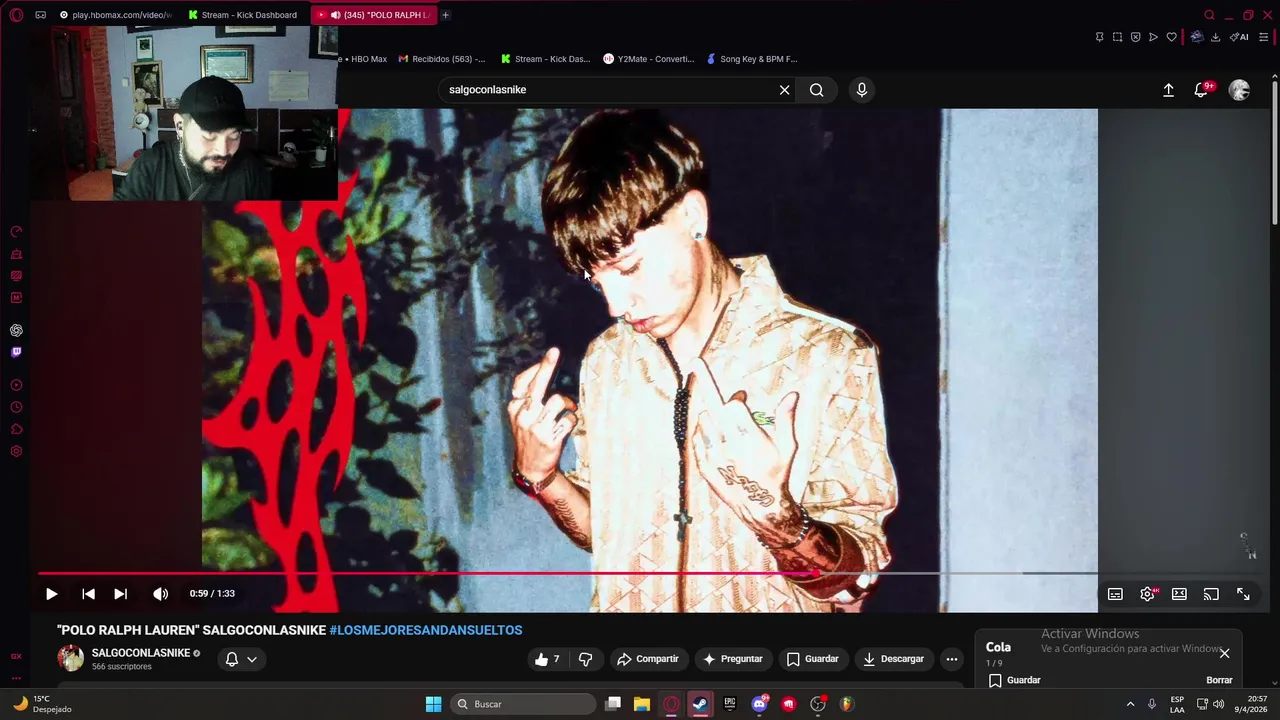Clear the salgoconlasnike search text
The image size is (1280, 720).
(x=785, y=90)
